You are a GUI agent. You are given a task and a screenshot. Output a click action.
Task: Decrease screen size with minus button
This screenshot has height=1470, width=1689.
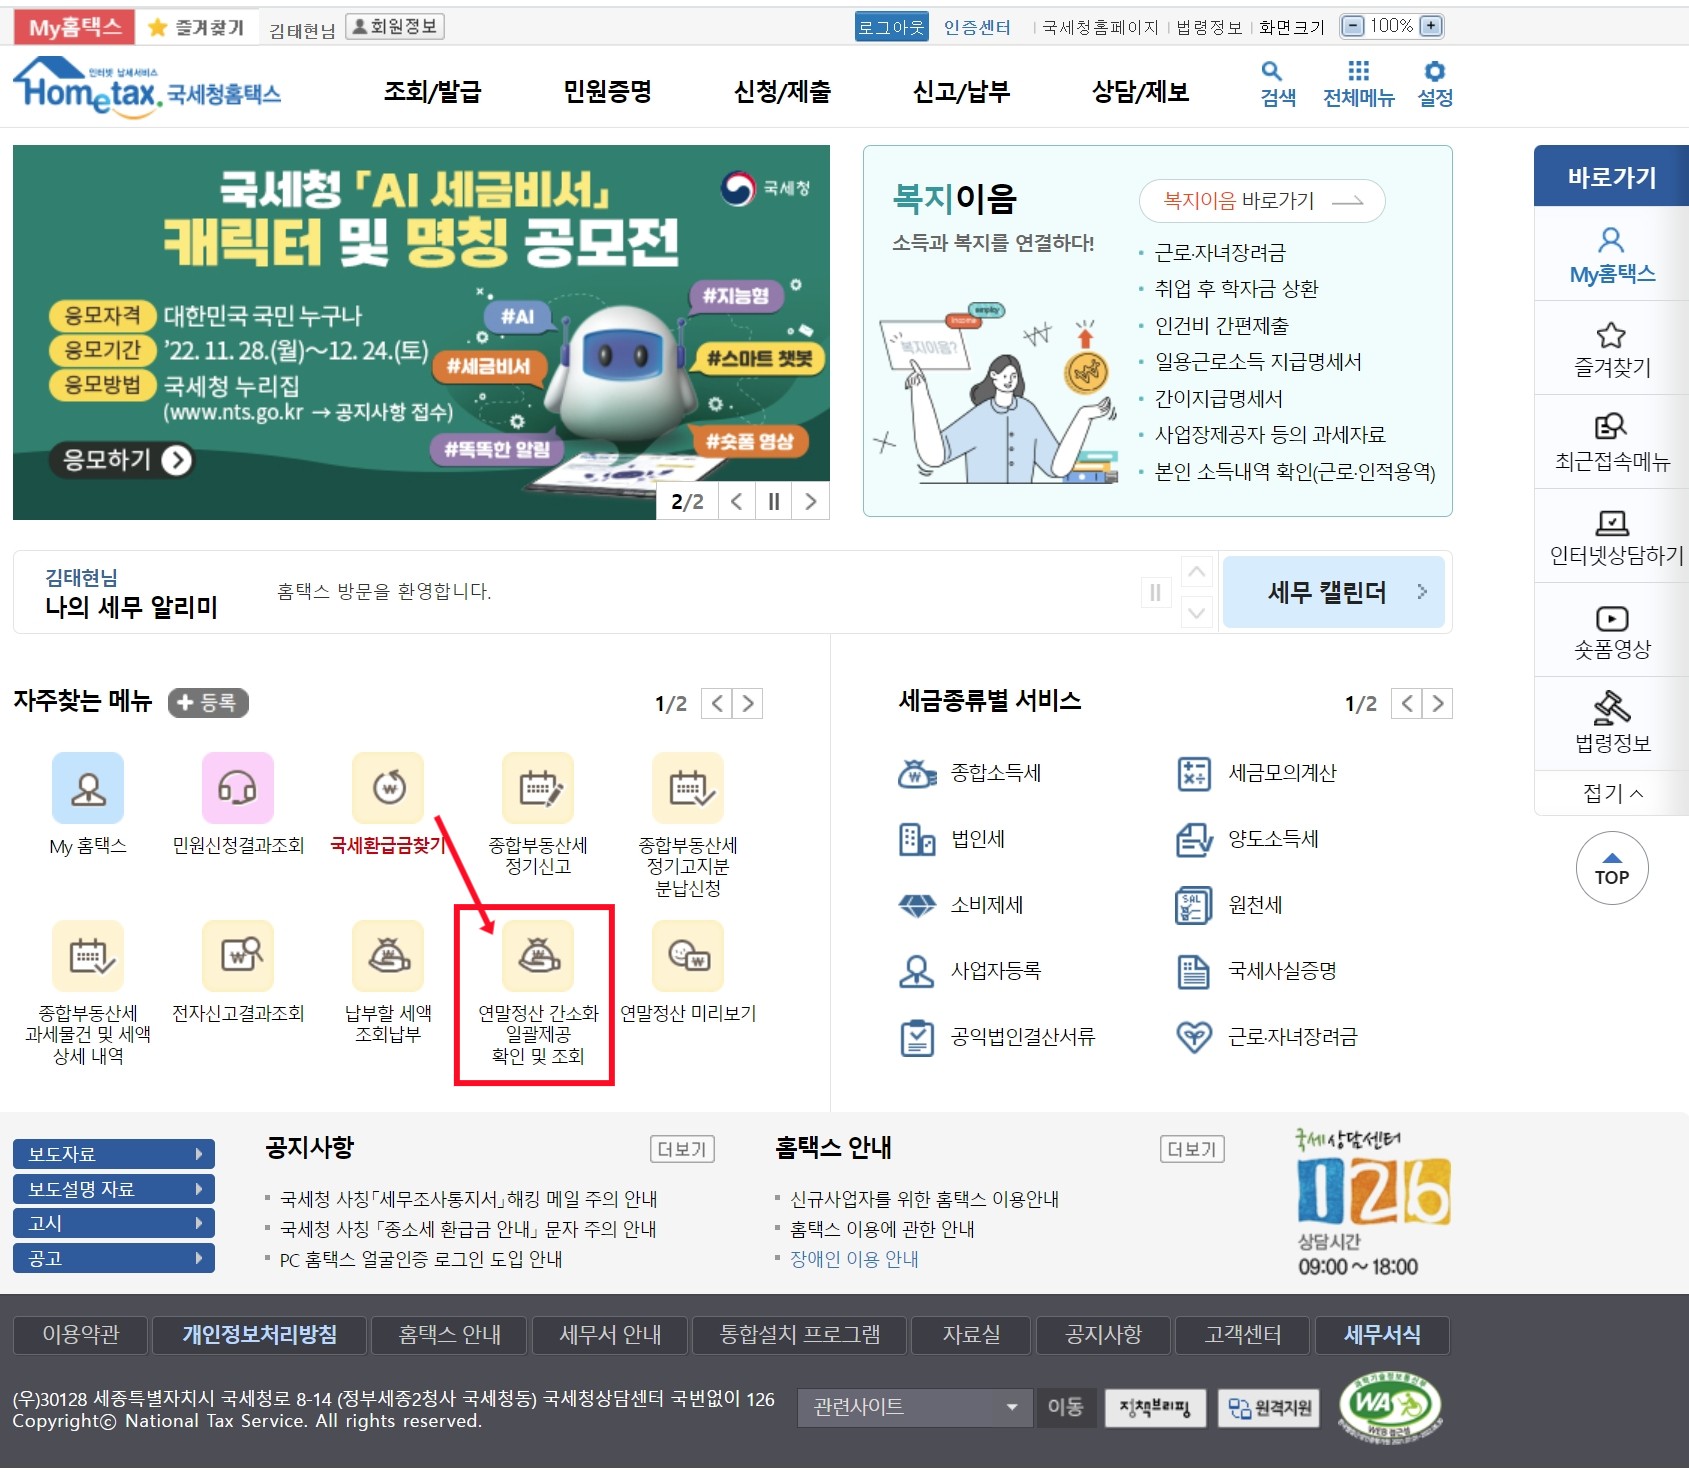(x=1352, y=26)
